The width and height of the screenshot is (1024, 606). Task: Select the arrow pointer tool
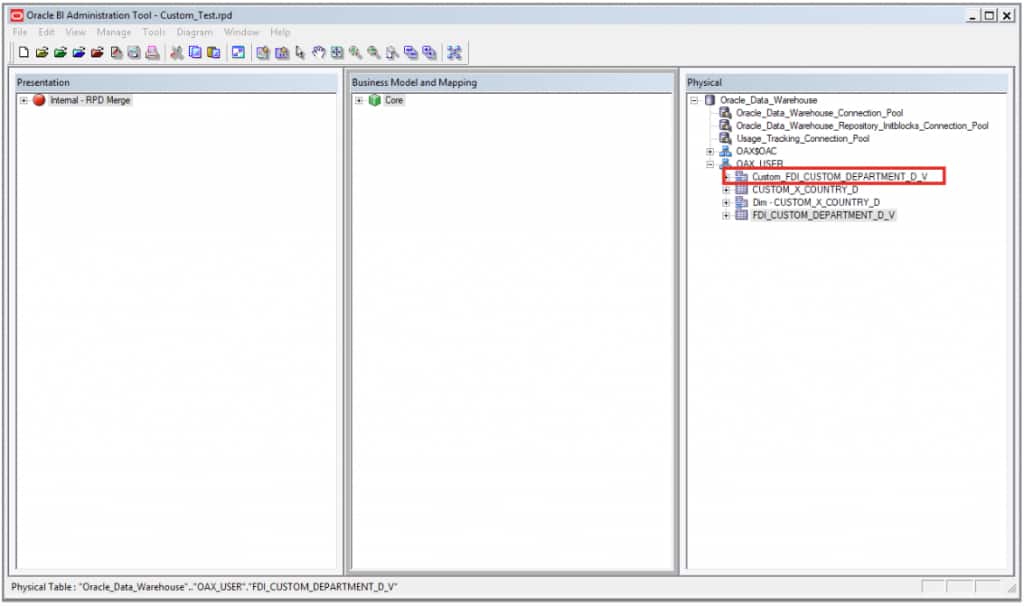(x=300, y=52)
